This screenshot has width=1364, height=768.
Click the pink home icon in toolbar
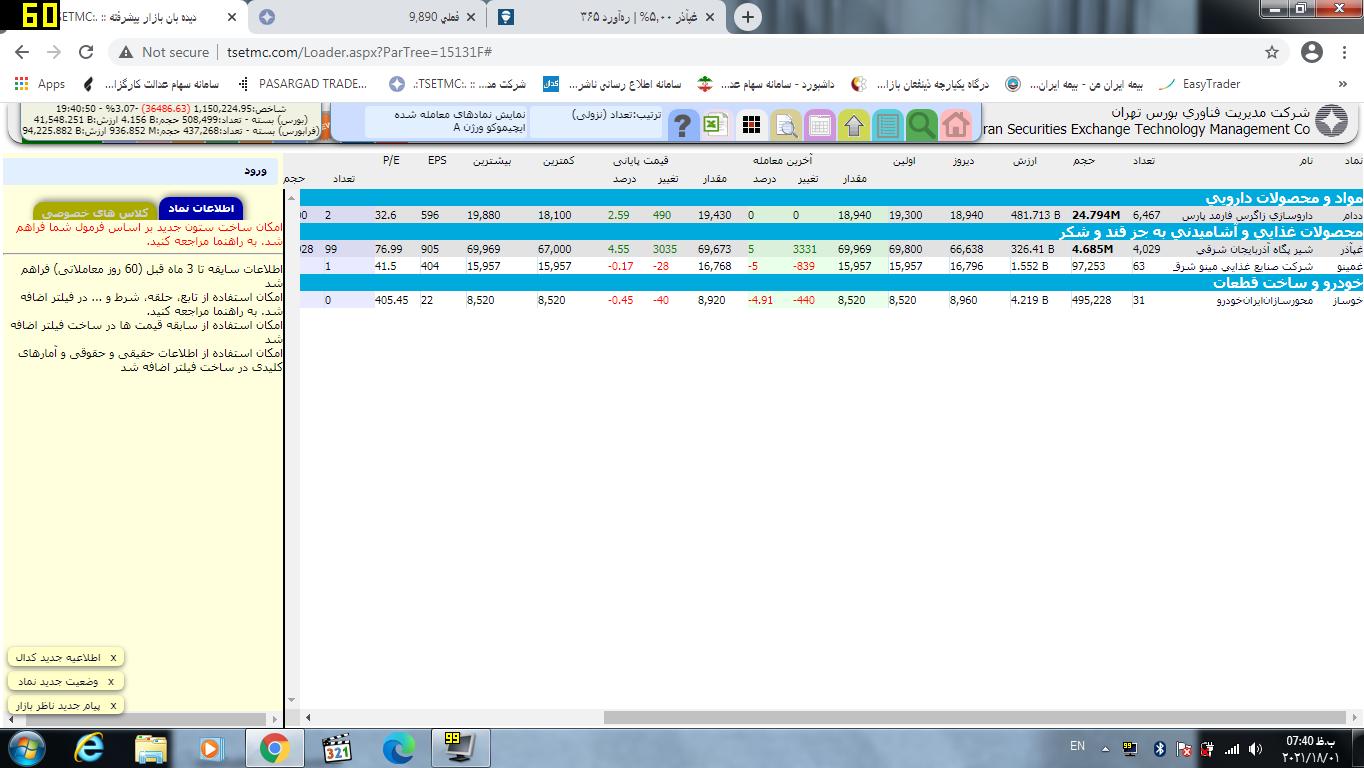955,125
